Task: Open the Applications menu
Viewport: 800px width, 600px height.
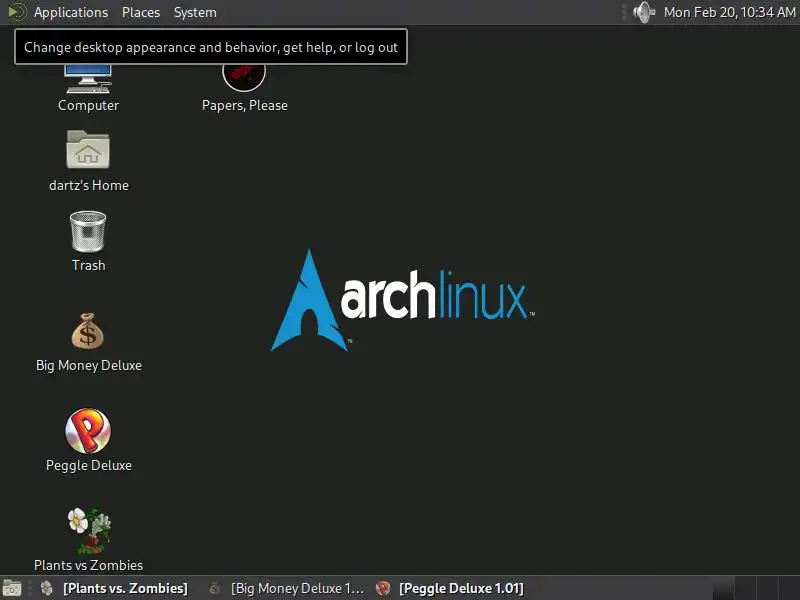Action: [x=71, y=12]
